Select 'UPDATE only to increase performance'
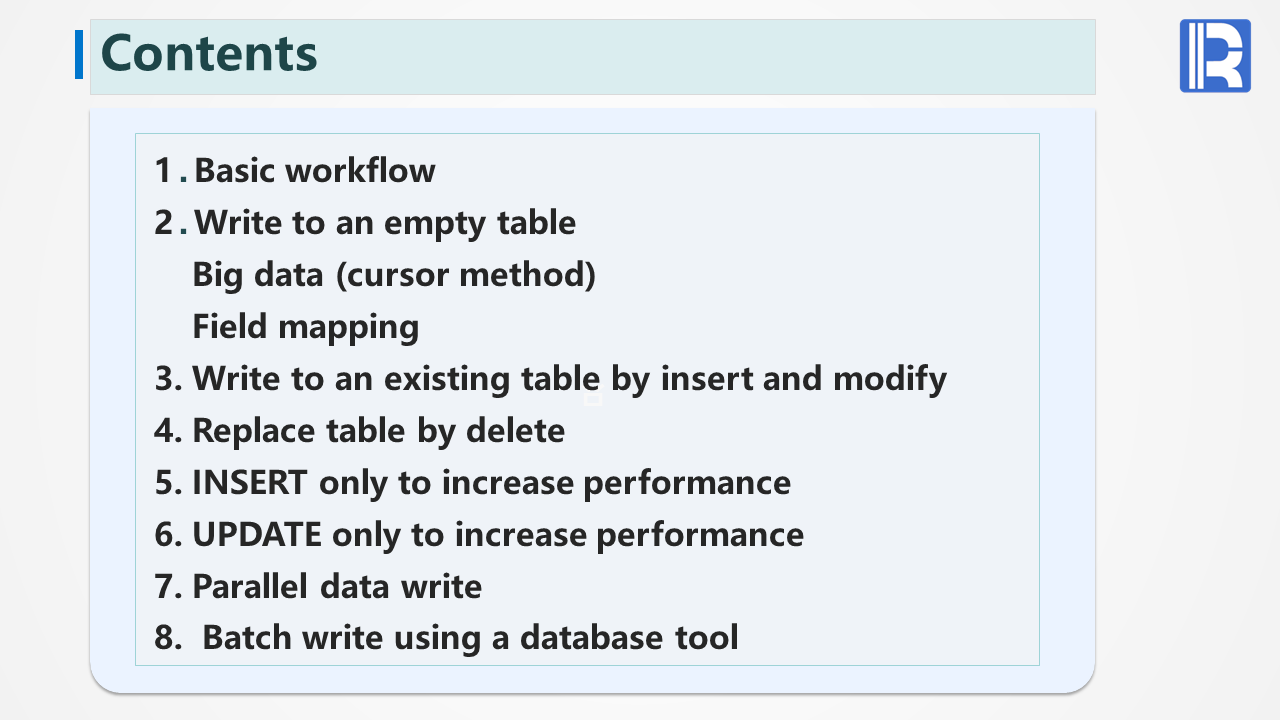The image size is (1280, 720). (x=497, y=534)
